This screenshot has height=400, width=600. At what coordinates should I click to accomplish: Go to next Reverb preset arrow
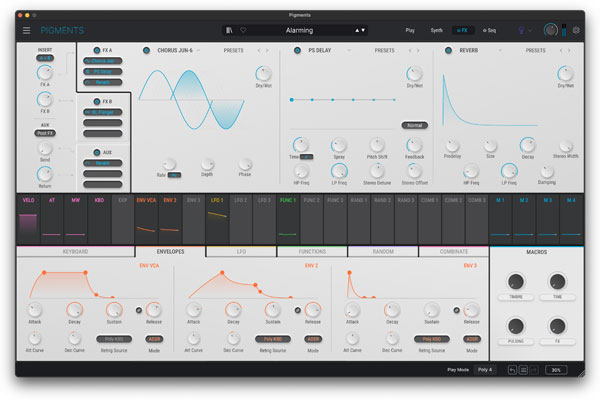pyautogui.click(x=569, y=50)
